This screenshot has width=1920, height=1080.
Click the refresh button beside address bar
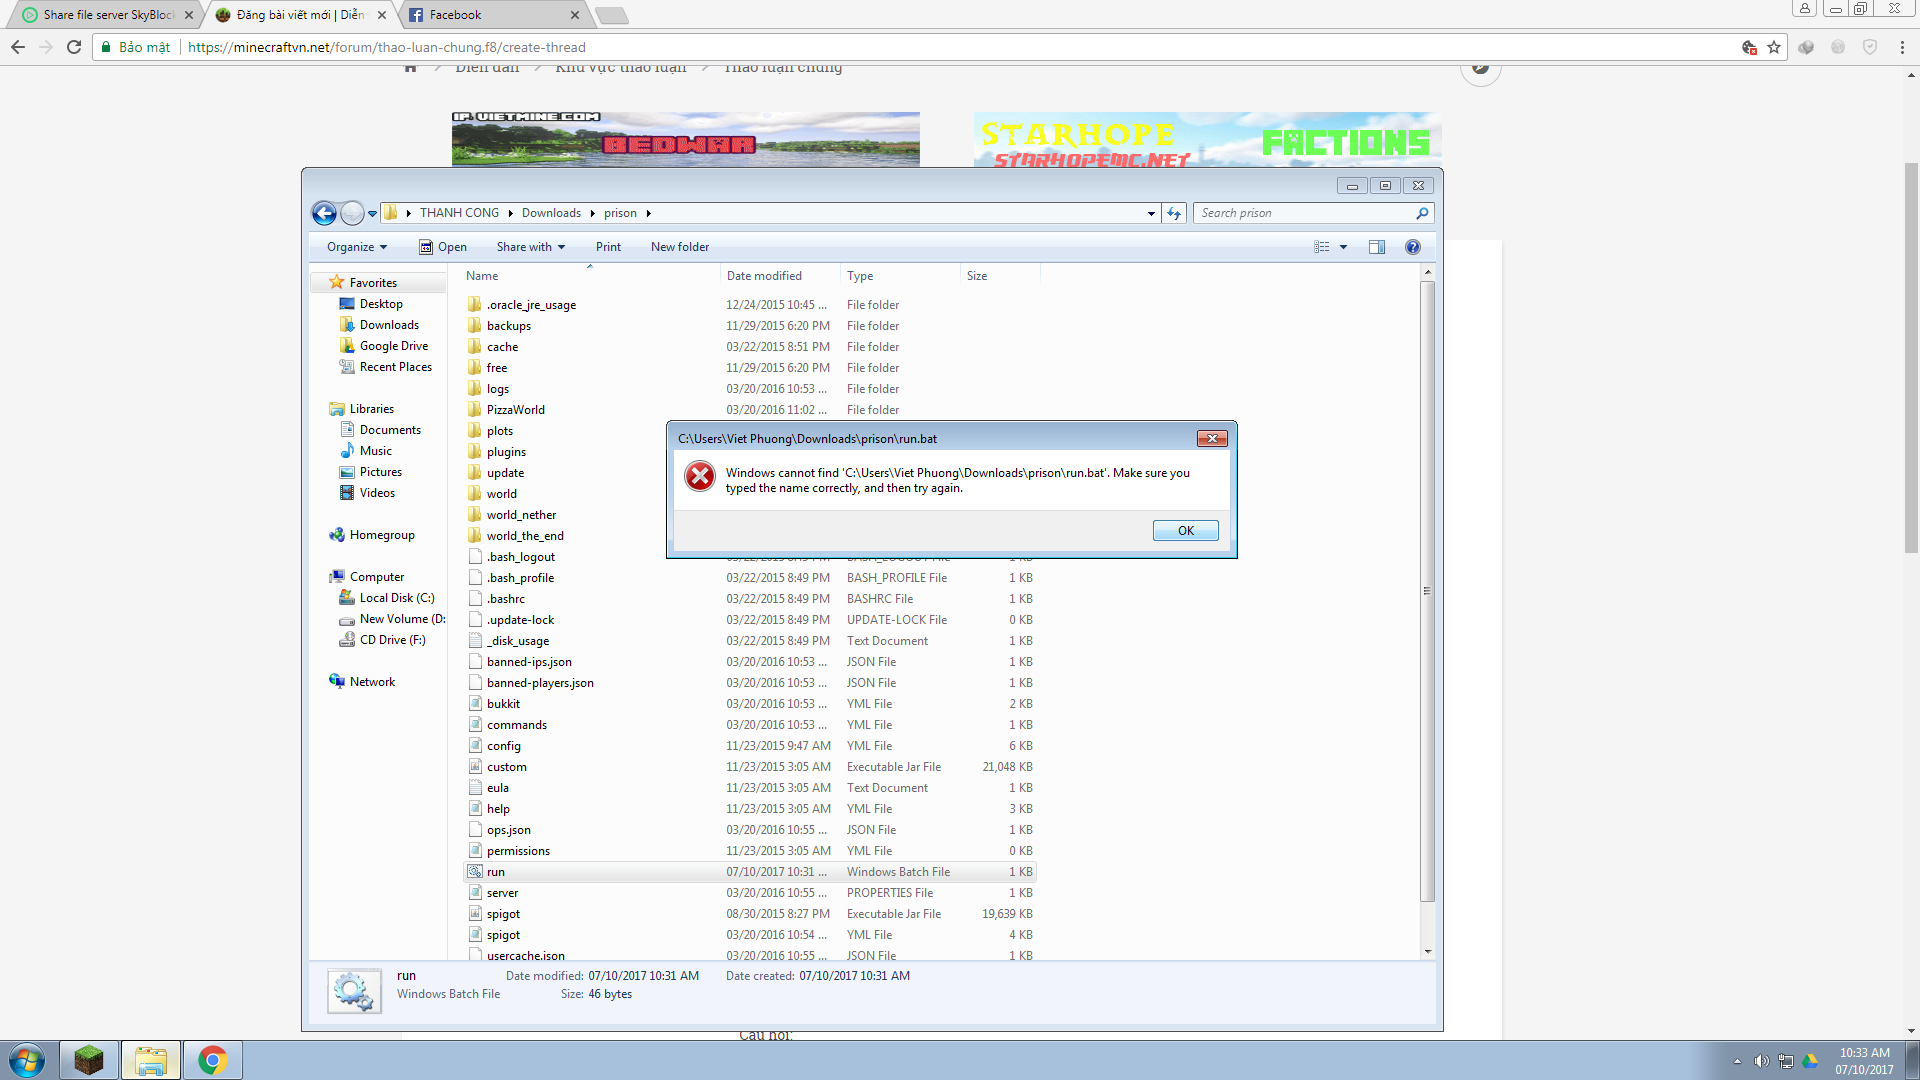click(1174, 213)
